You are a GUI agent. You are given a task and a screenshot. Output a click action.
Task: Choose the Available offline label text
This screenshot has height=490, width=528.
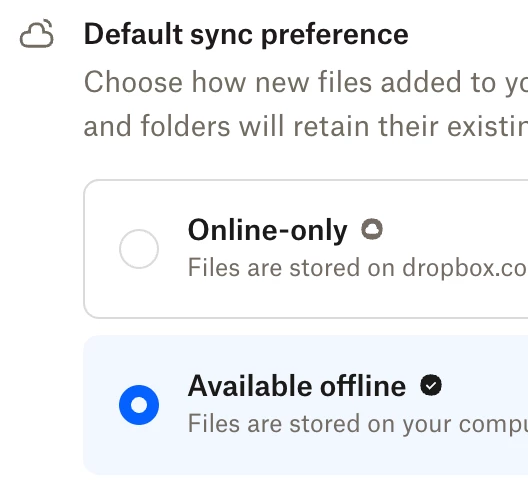pyautogui.click(x=297, y=386)
